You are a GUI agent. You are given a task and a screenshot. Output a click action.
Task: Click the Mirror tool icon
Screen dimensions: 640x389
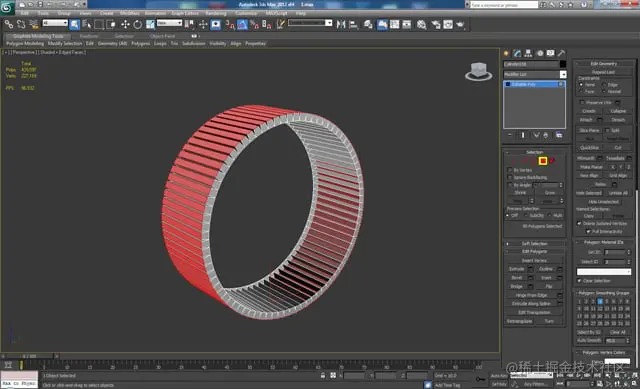[x=341, y=24]
